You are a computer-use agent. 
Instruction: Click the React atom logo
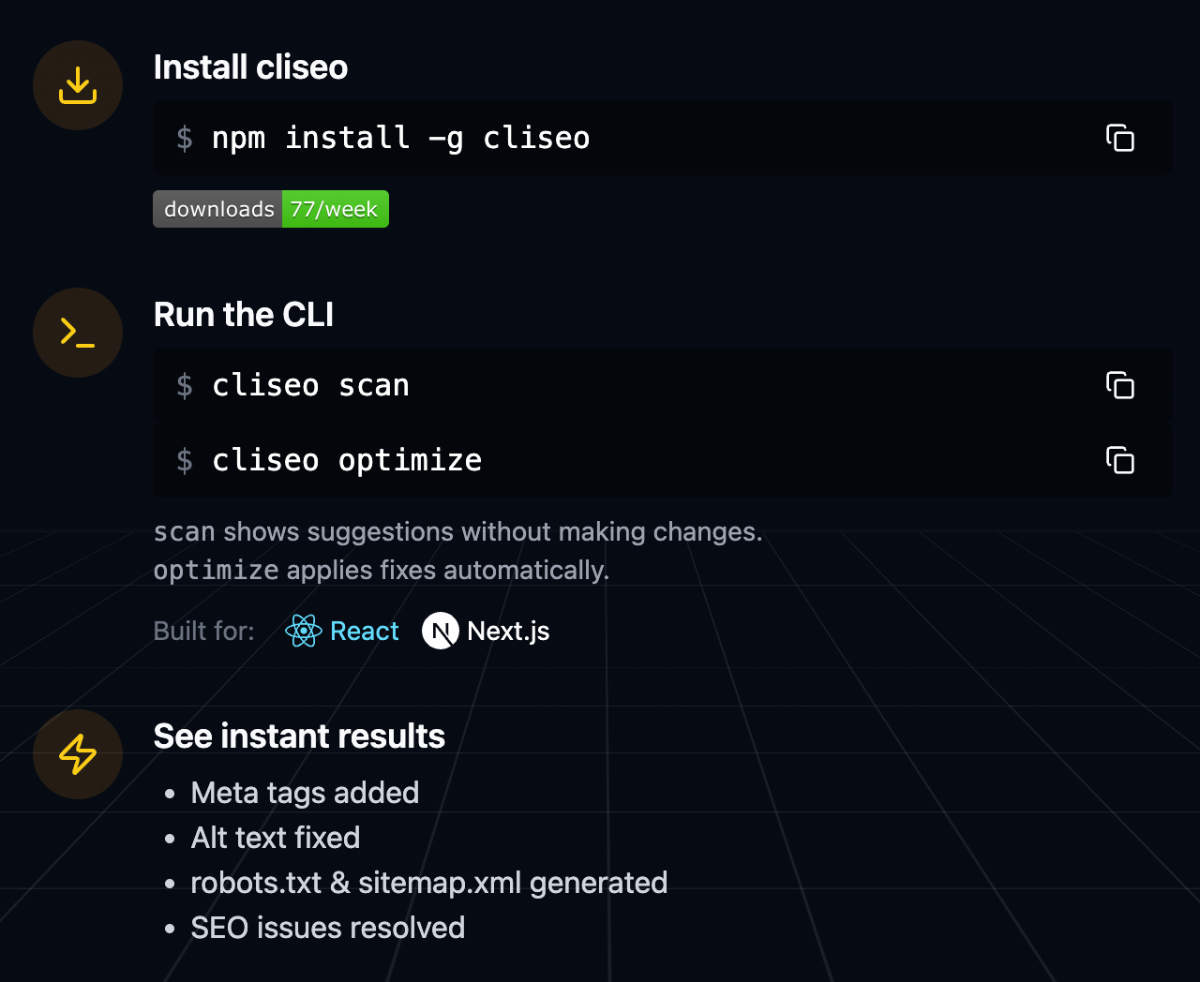pyautogui.click(x=303, y=631)
